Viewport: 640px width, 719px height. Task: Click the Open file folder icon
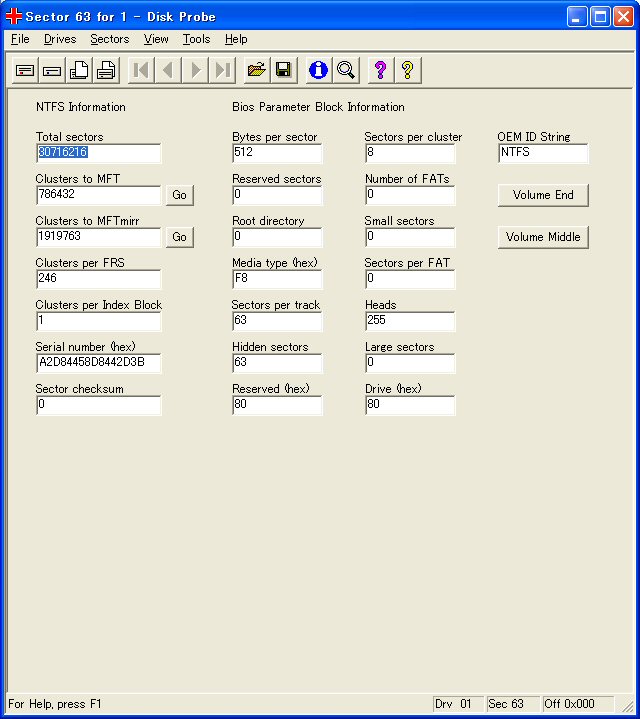coord(257,71)
